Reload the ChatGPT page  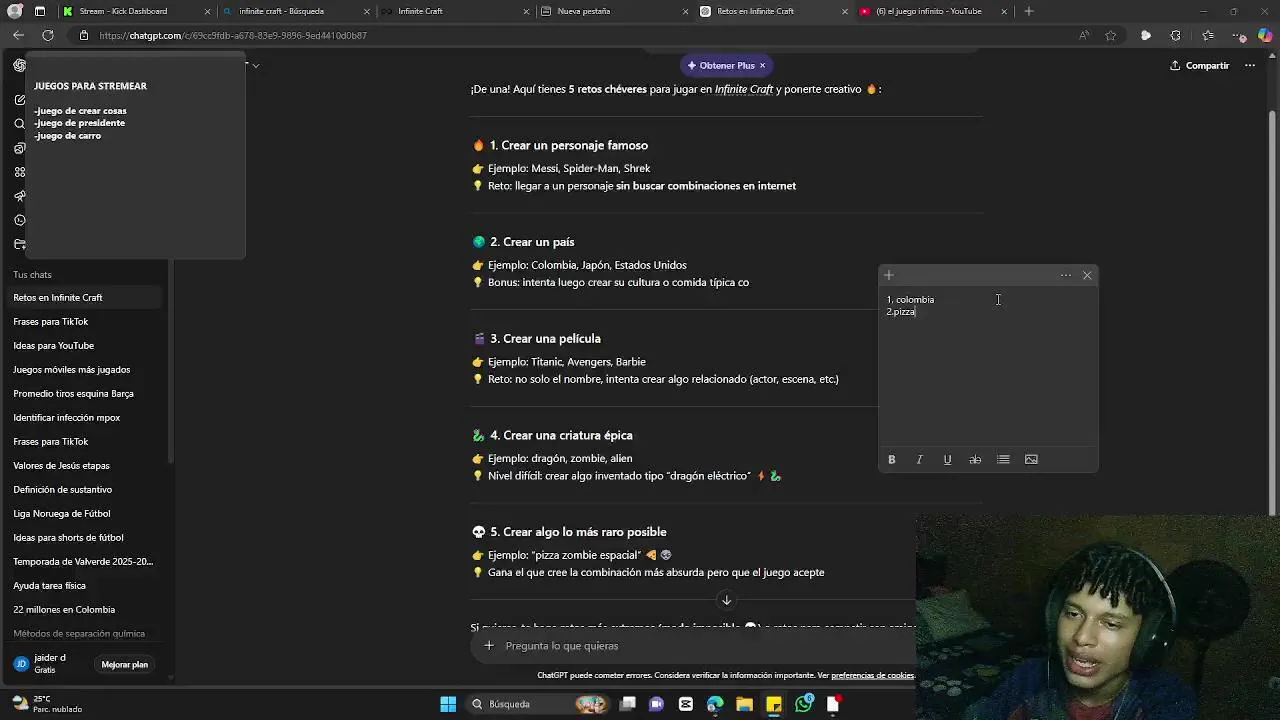[47, 35]
